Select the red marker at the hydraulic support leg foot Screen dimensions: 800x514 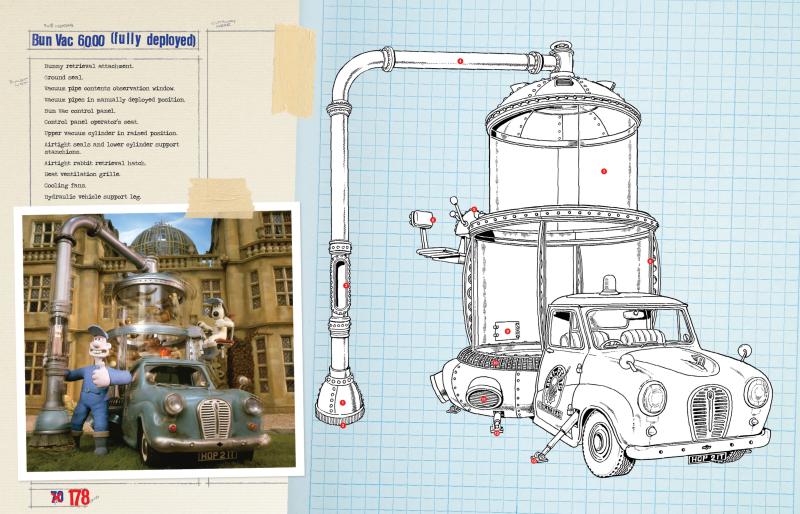pyautogui.click(x=531, y=461)
